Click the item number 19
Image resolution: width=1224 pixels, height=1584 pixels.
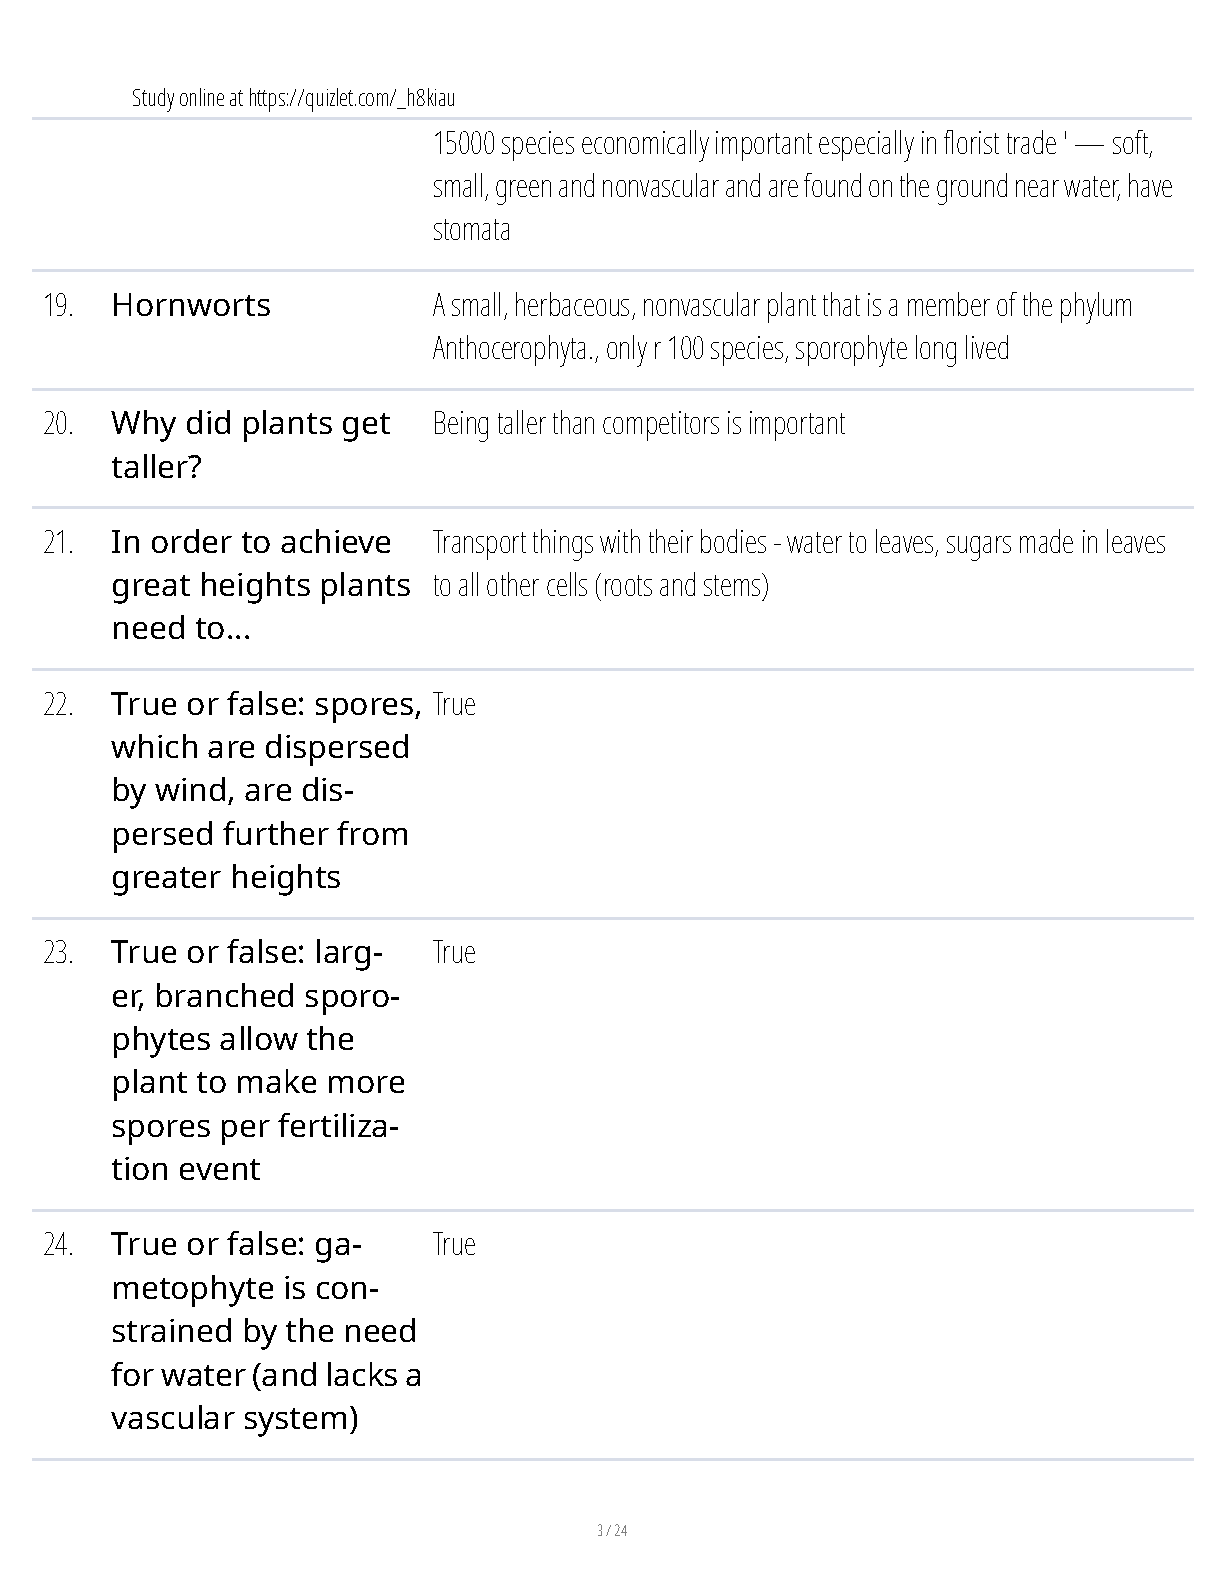point(59,306)
